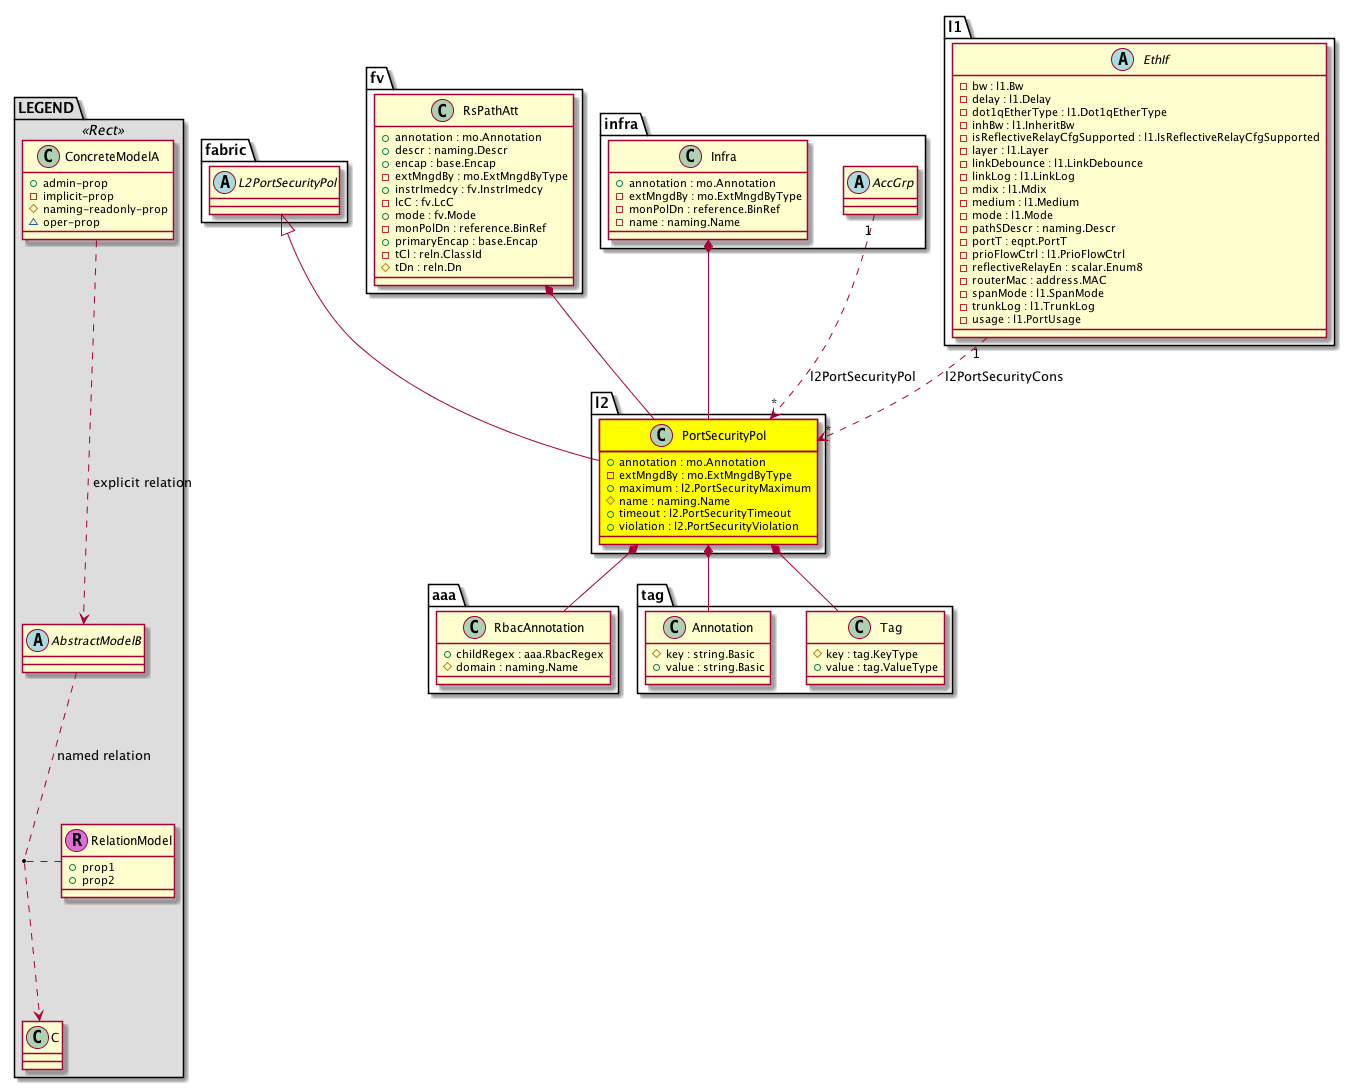Click the A icon of AbstractModelB
Viewport: 1355px width, 1088px height.
coord(38,640)
